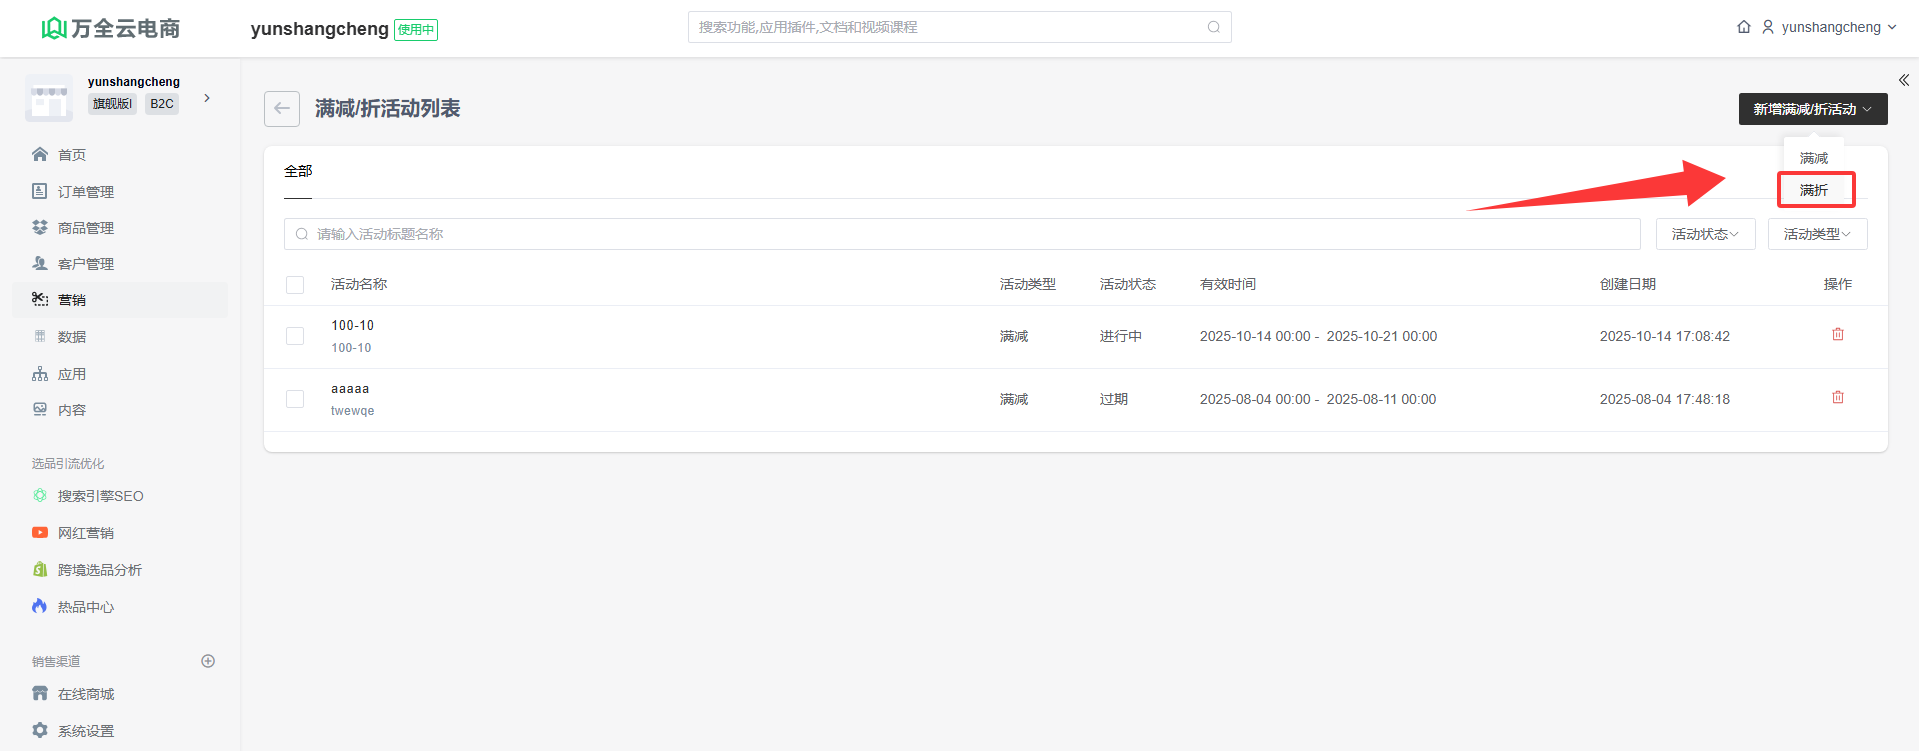Click the 新增满减/折活动 button
Viewport: 1919px width, 751px height.
[x=1812, y=109]
